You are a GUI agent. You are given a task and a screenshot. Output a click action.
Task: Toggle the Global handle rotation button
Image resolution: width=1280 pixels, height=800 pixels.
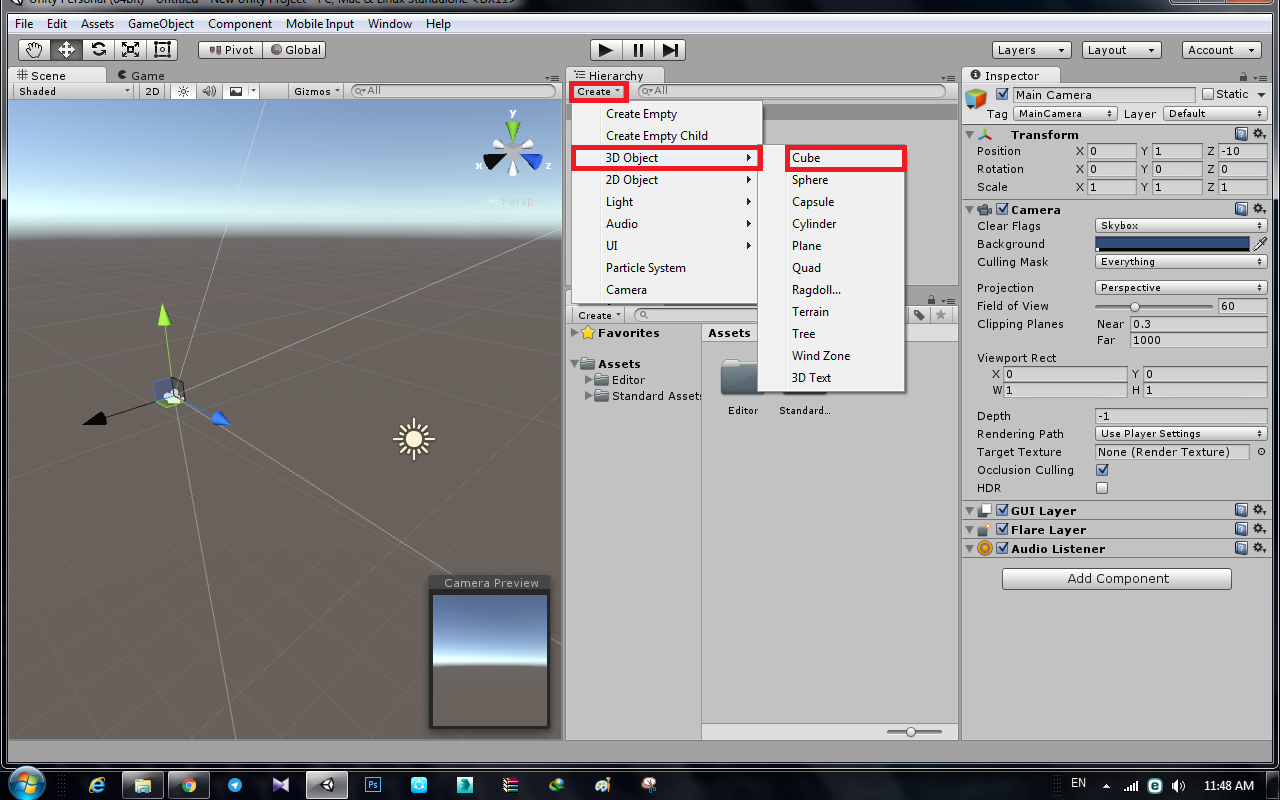pyautogui.click(x=295, y=50)
